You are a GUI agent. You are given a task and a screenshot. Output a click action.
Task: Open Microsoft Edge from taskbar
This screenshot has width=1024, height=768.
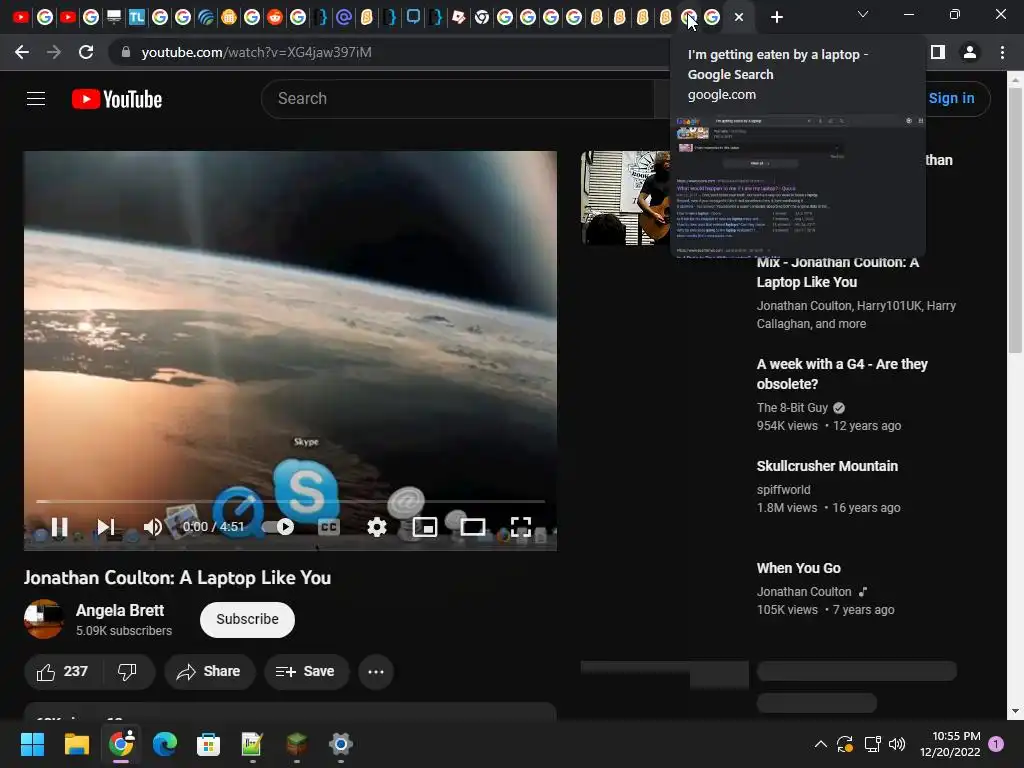tap(165, 744)
